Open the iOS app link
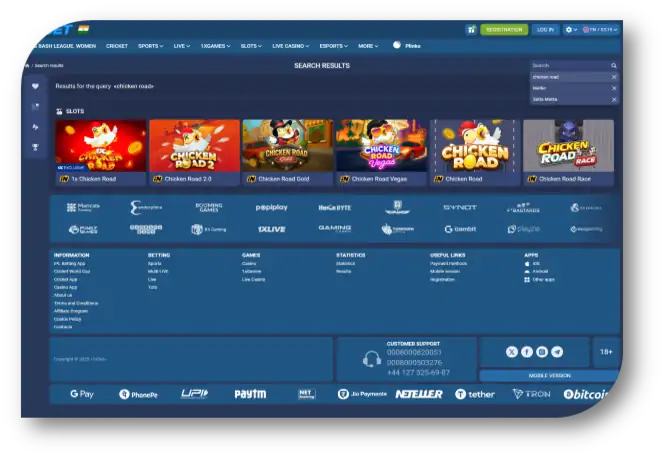This screenshot has width=665, height=458. coord(532,263)
